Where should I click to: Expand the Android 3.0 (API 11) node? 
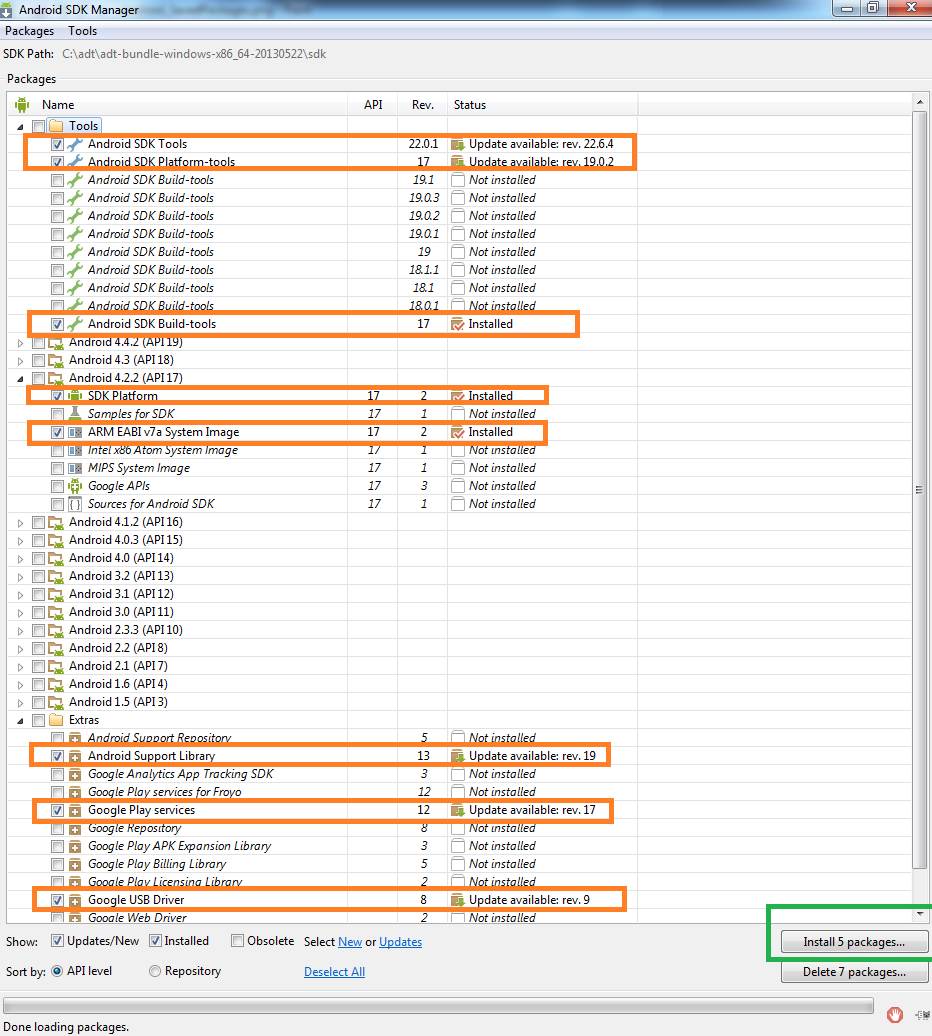coord(20,612)
